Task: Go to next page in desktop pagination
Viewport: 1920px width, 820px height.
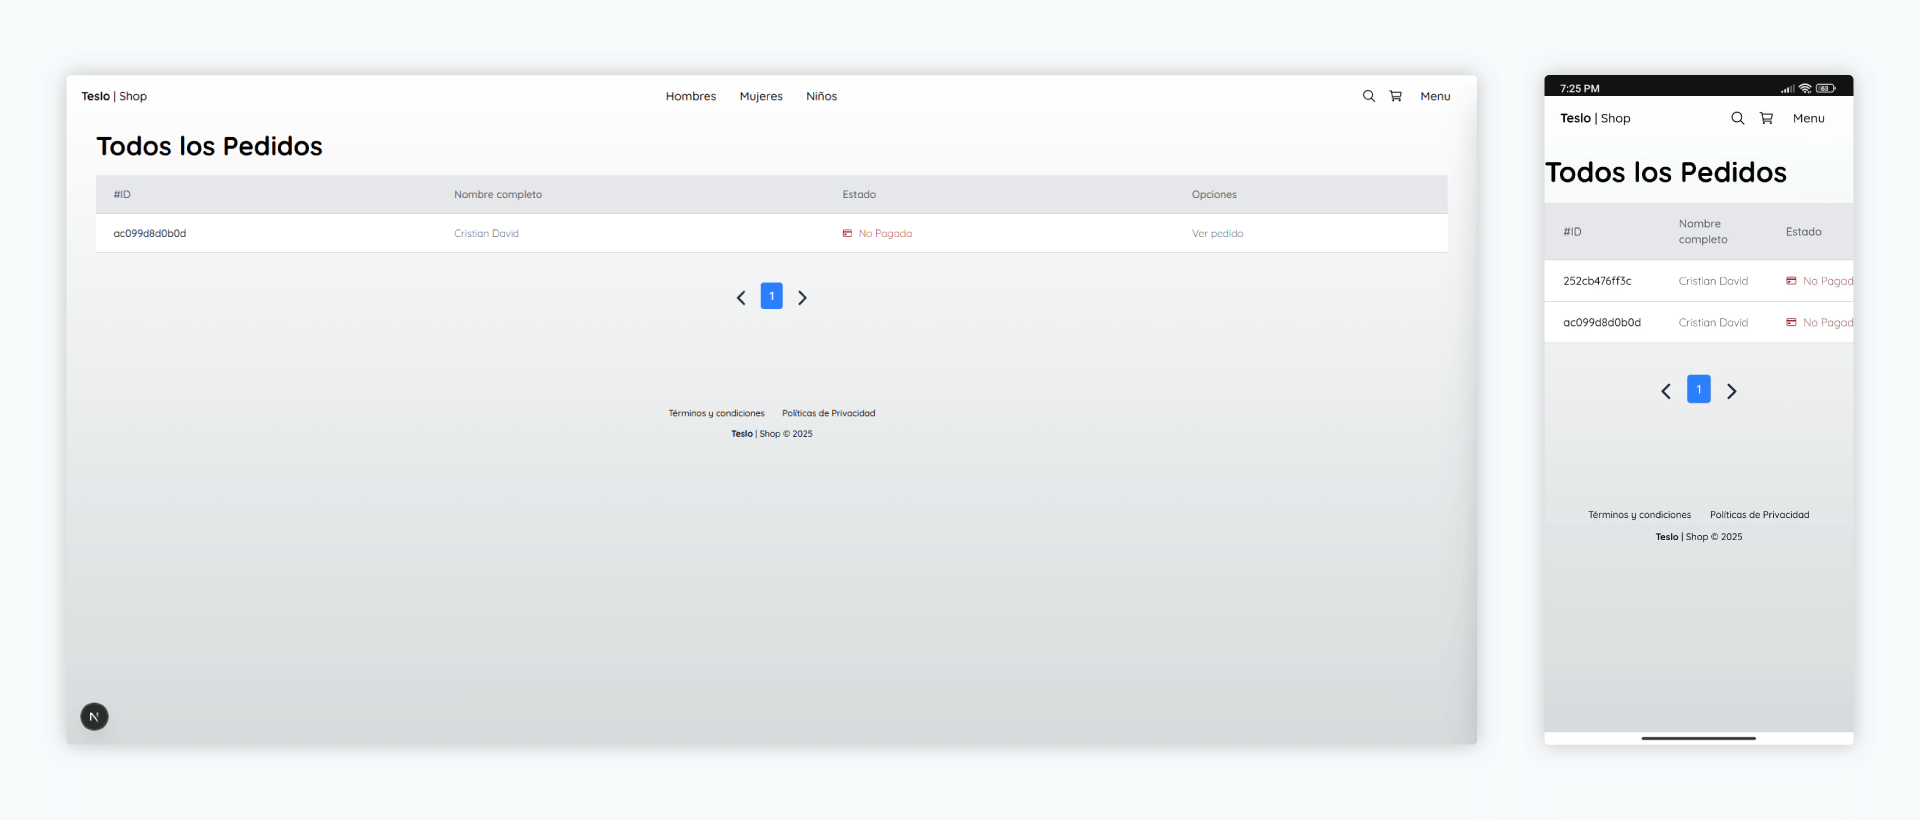Action: (802, 297)
